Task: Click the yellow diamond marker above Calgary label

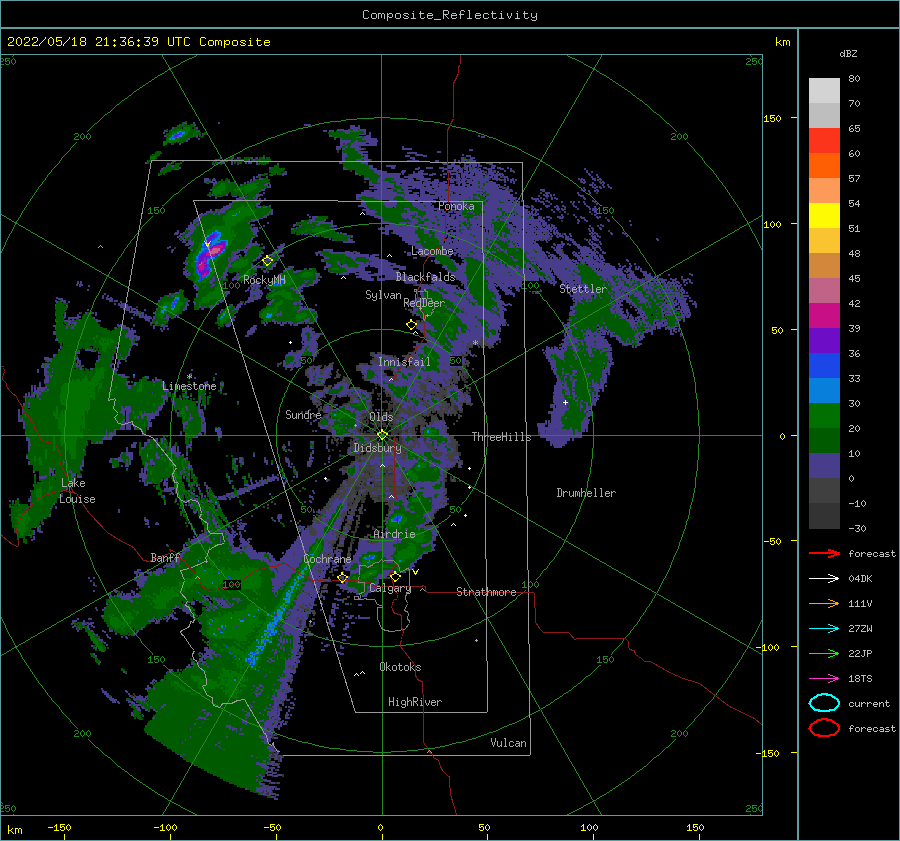Action: tap(395, 576)
